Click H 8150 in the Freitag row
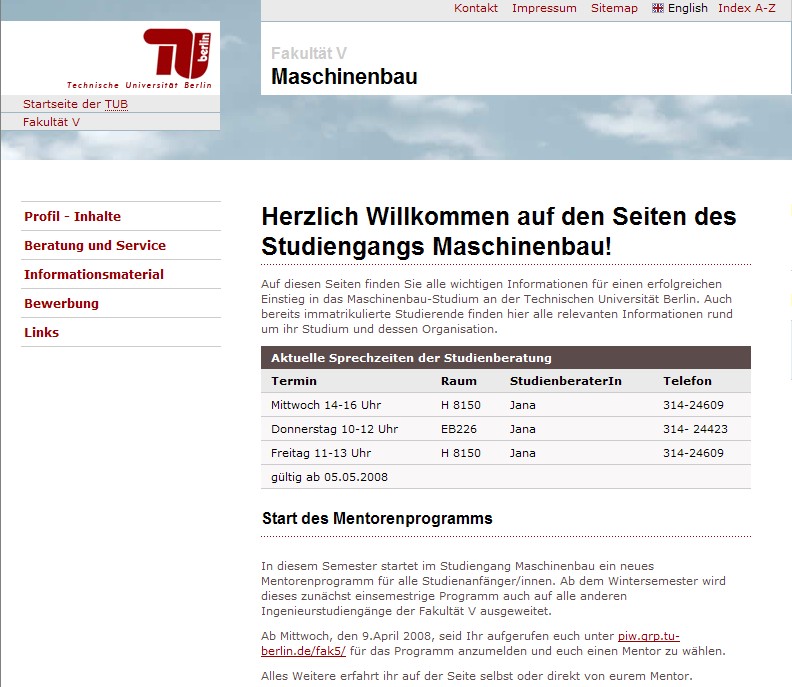The width and height of the screenshot is (792, 687). pyautogui.click(x=461, y=453)
